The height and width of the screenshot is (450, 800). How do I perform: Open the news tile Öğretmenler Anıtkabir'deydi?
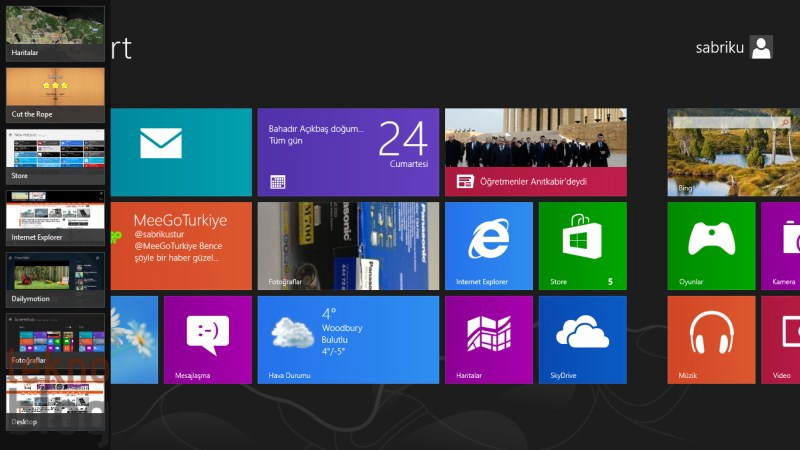536,152
